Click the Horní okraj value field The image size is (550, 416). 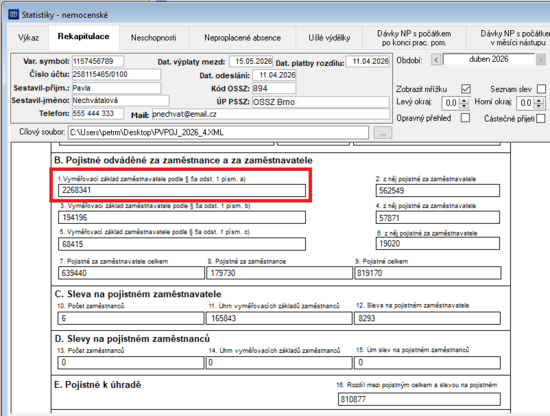tap(526, 103)
